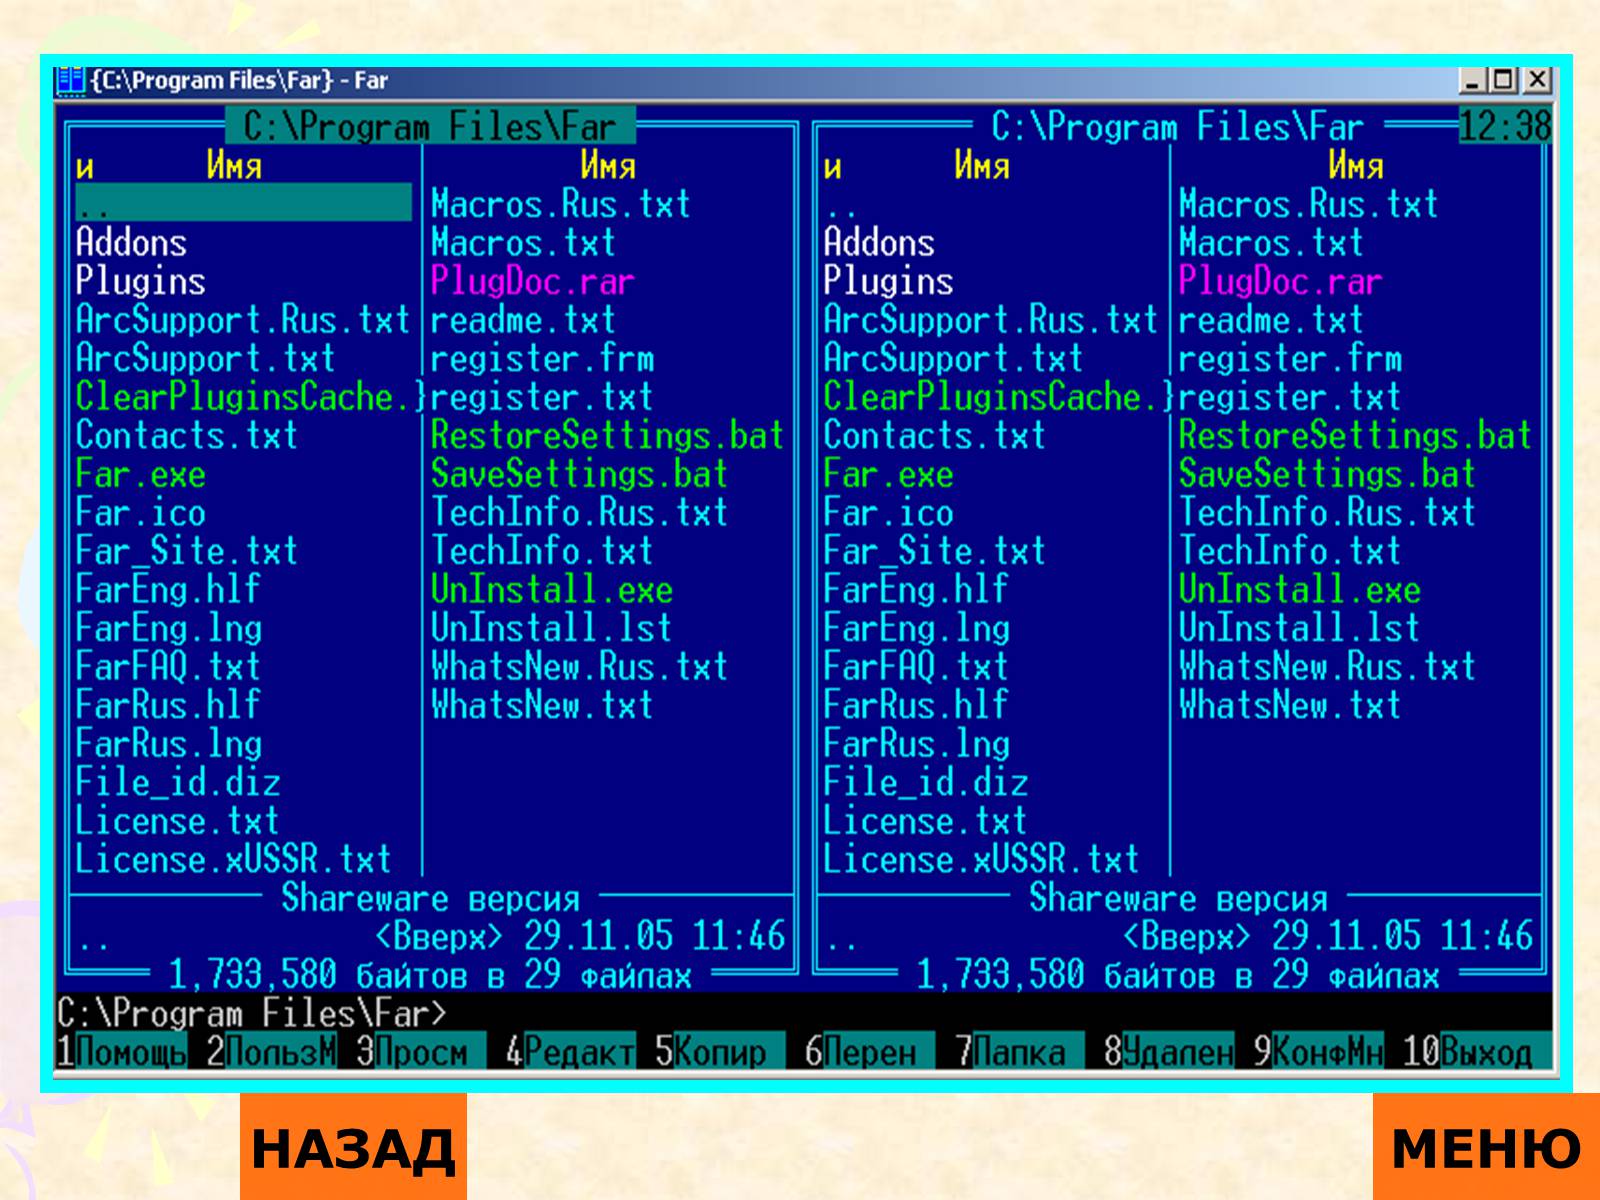Maximize the Far window
This screenshot has width=1600, height=1200.
[1502, 80]
